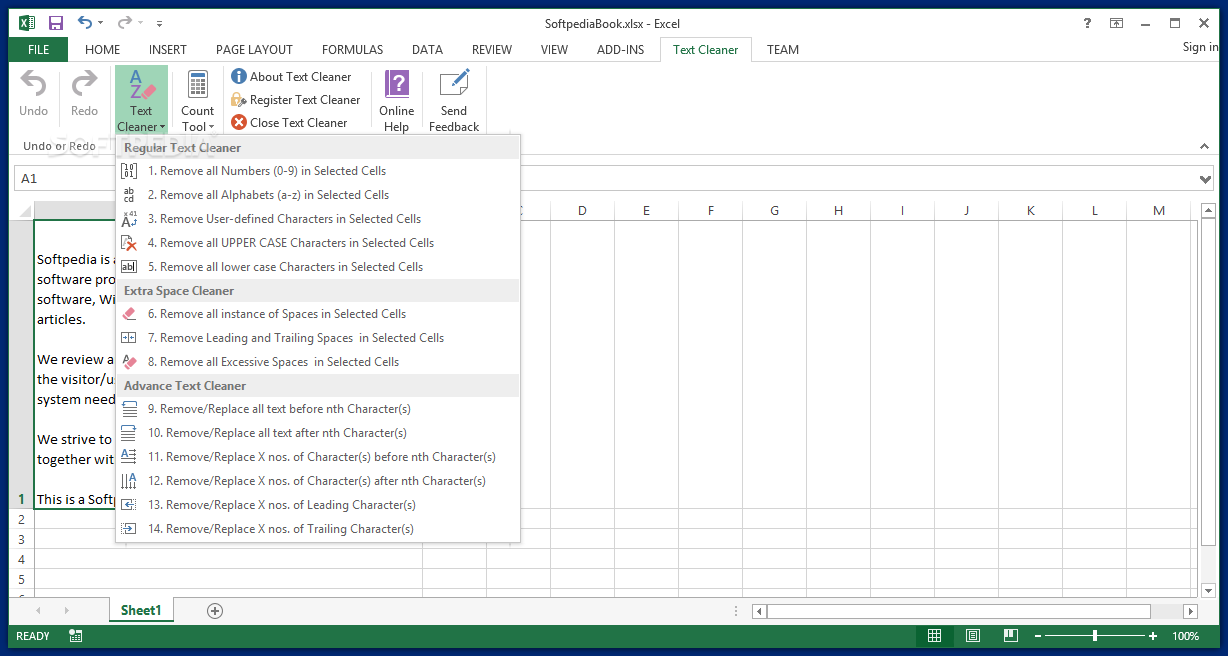Viewport: 1228px width, 656px height.
Task: Click the zoom in plus button
Action: pyautogui.click(x=1153, y=636)
